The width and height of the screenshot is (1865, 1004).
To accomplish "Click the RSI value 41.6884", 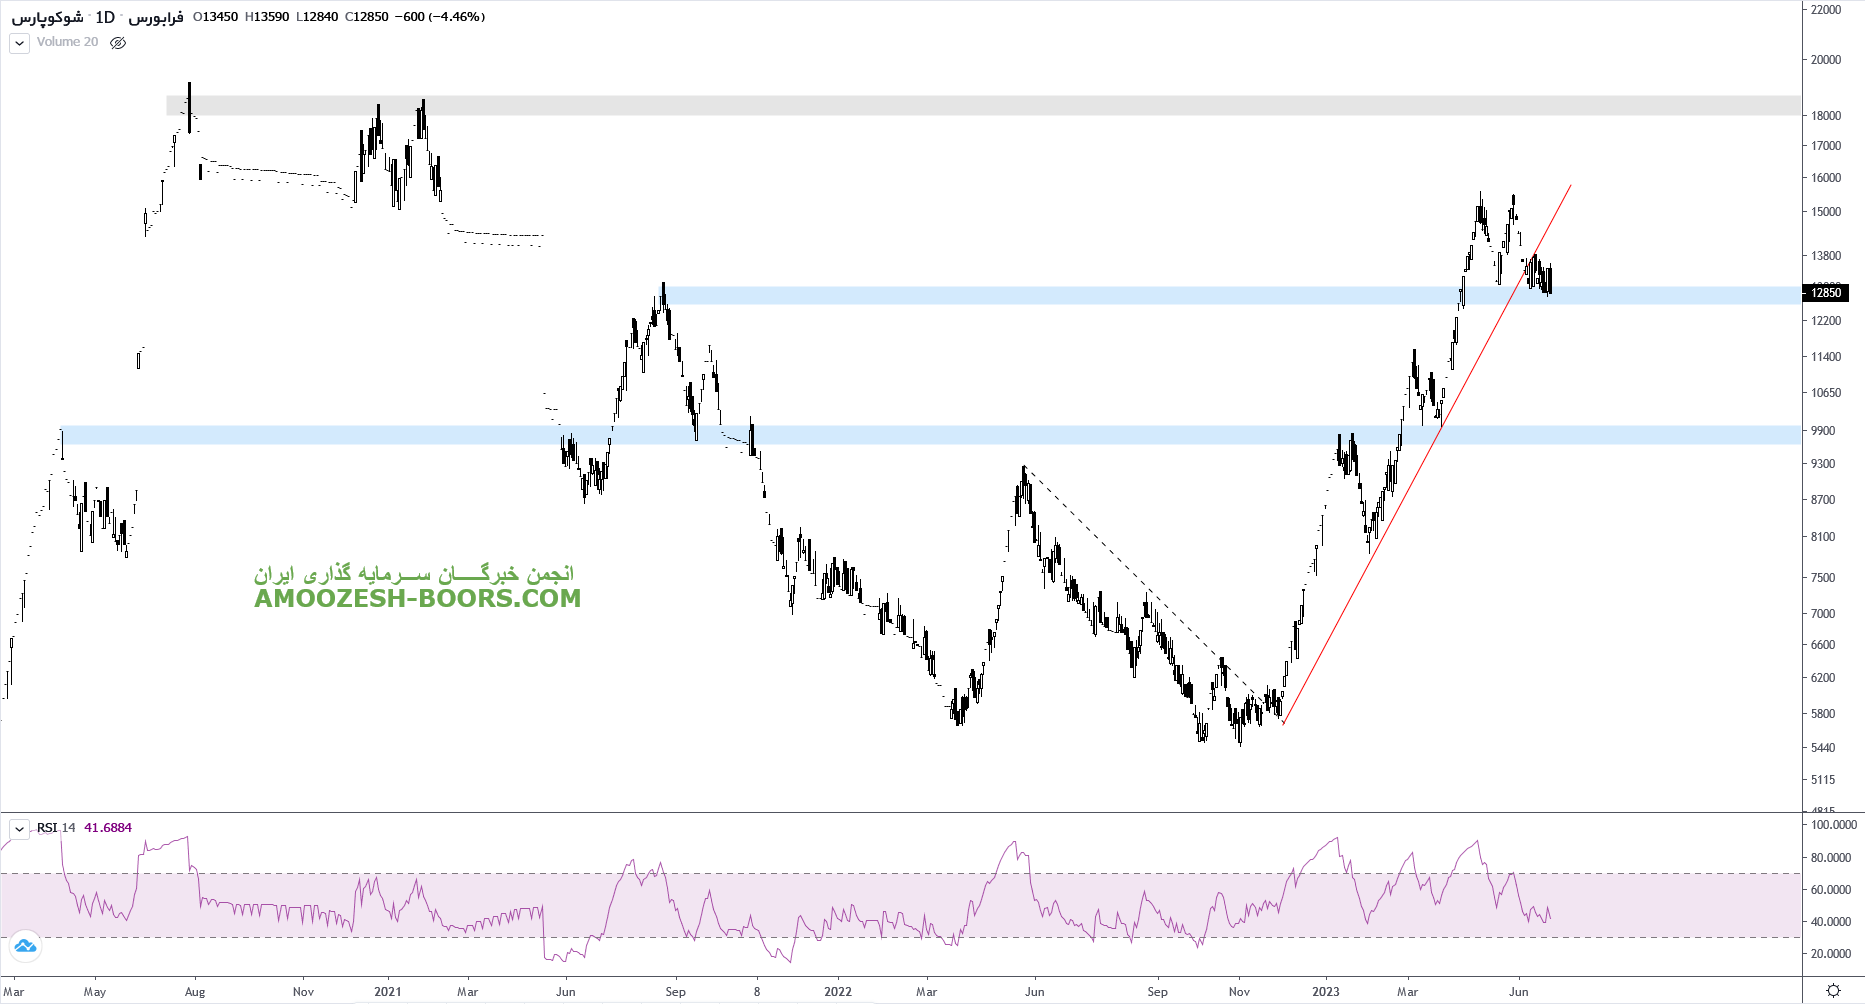I will (x=108, y=828).
